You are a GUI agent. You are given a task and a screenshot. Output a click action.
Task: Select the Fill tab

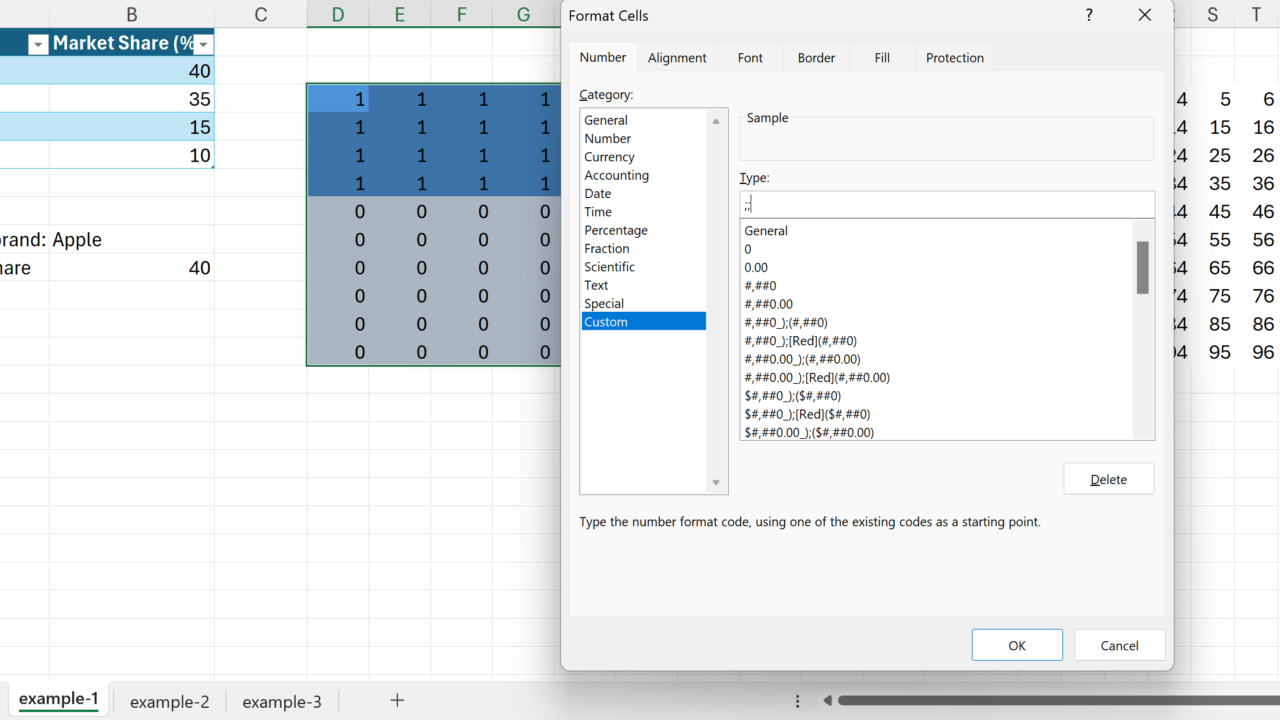[882, 58]
